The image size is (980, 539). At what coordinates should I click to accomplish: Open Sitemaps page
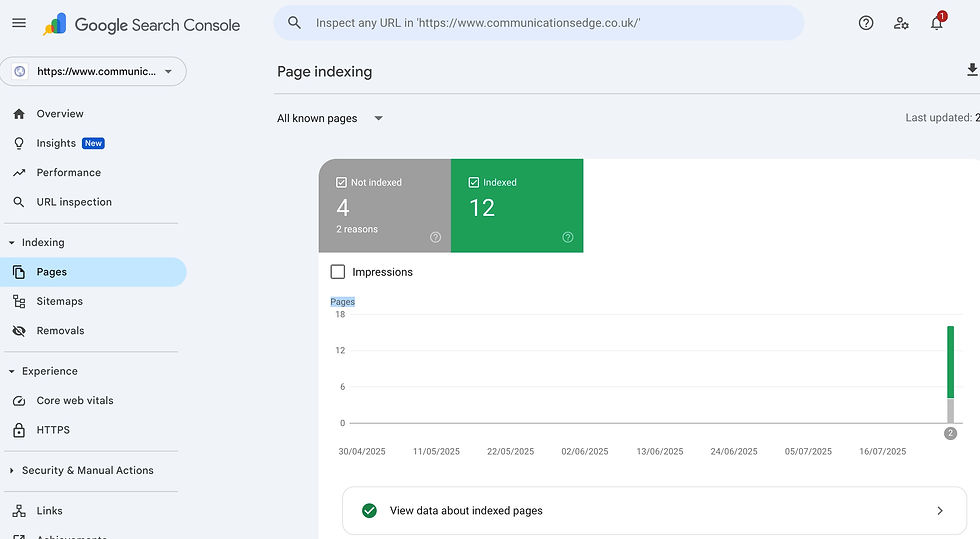[59, 301]
